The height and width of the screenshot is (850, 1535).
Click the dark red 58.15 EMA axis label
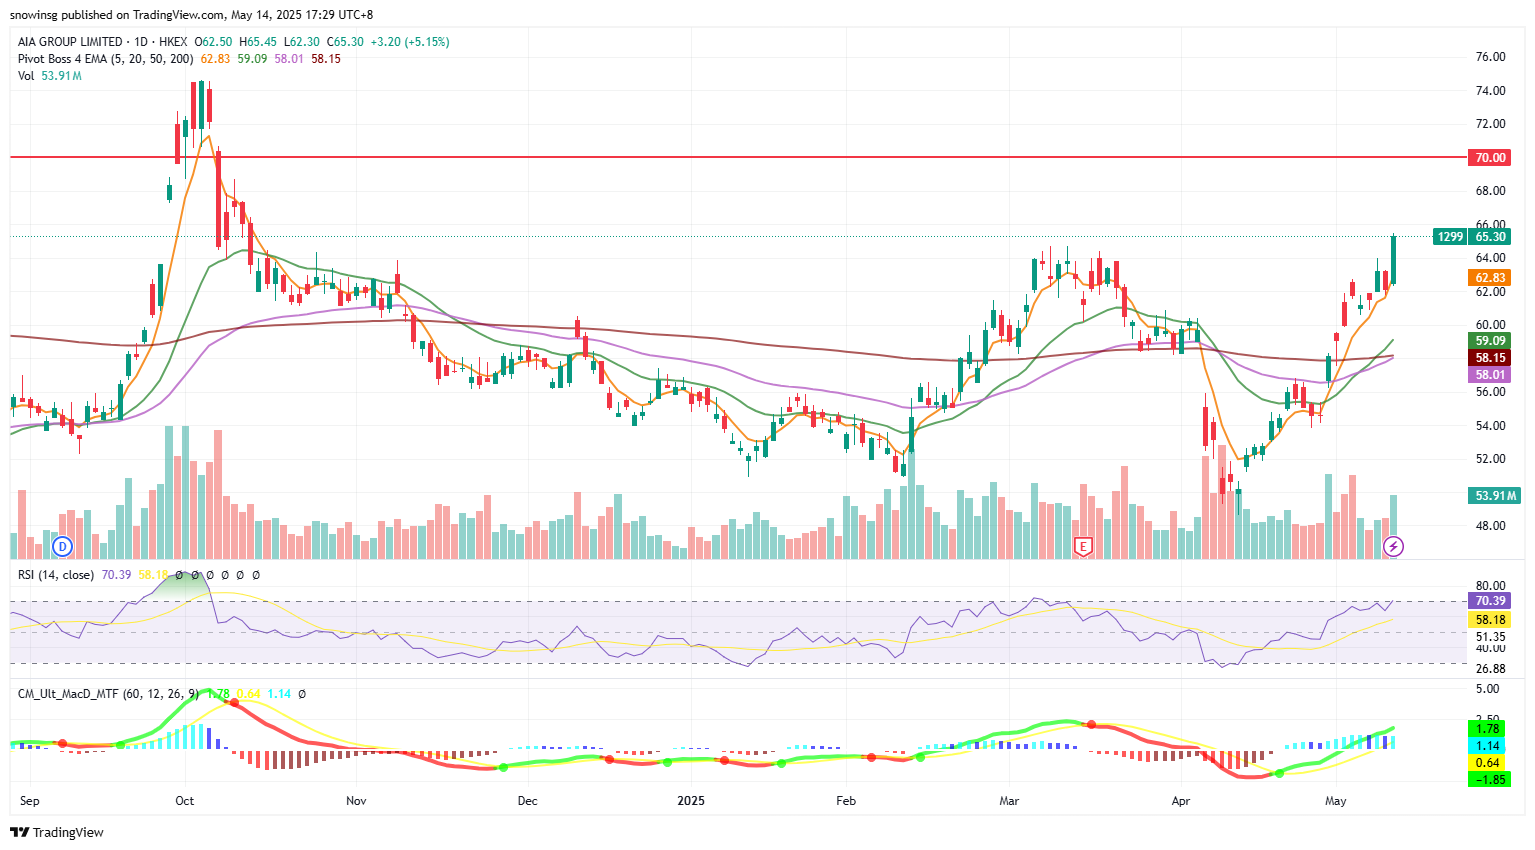(x=1490, y=358)
